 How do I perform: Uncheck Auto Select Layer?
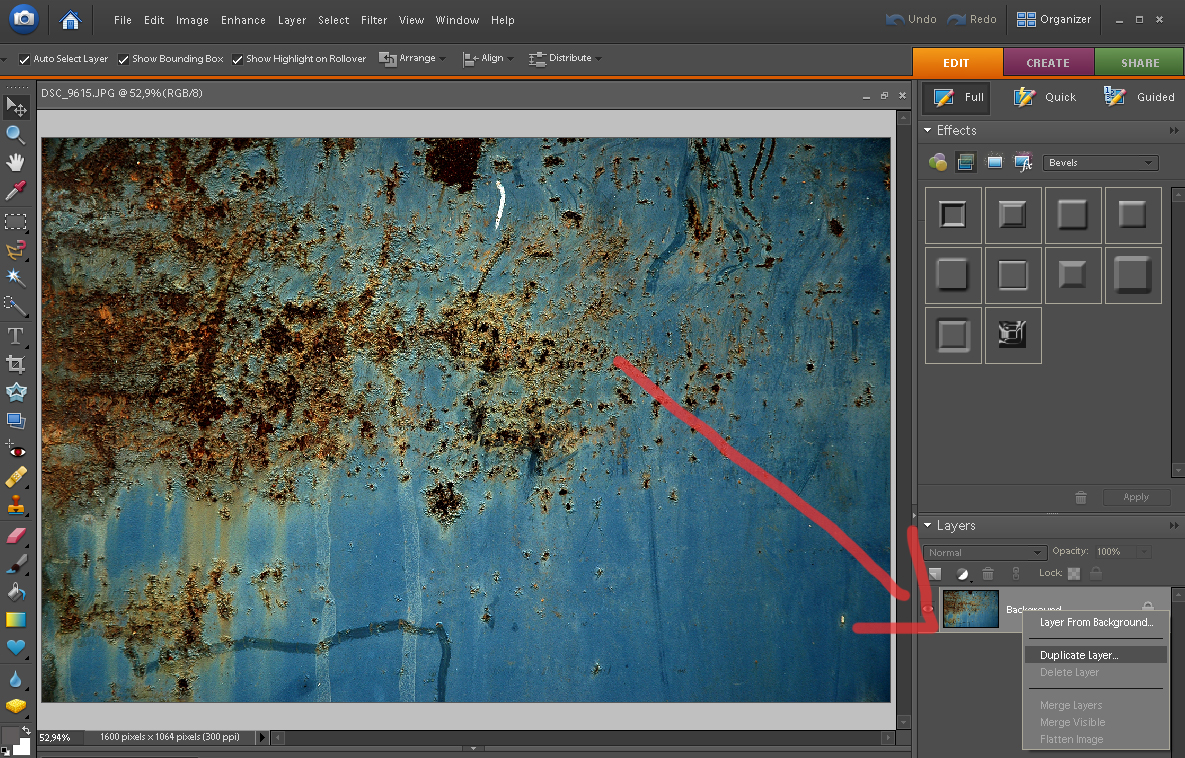(25, 59)
